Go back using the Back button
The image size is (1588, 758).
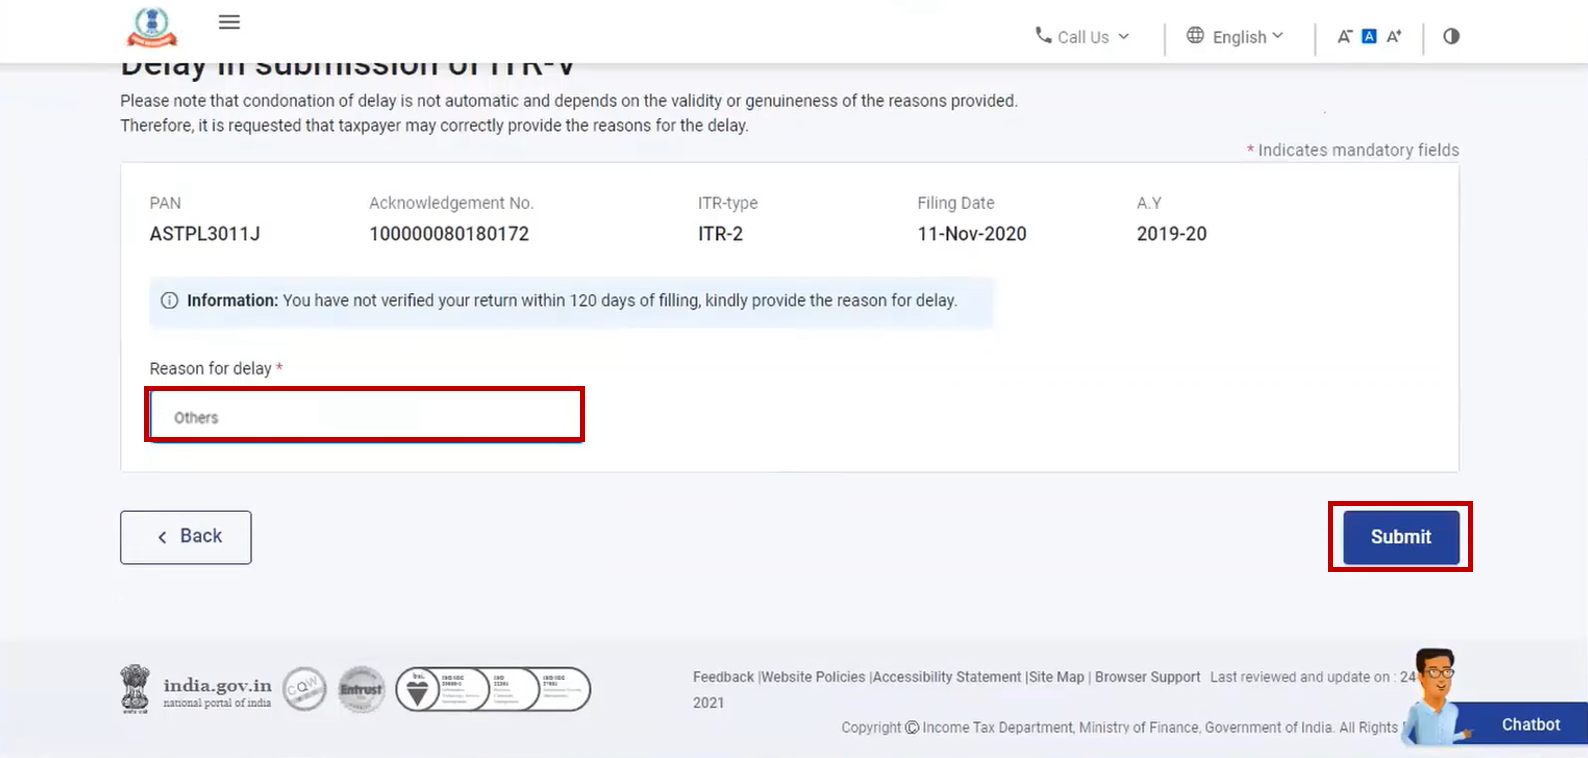tap(186, 537)
